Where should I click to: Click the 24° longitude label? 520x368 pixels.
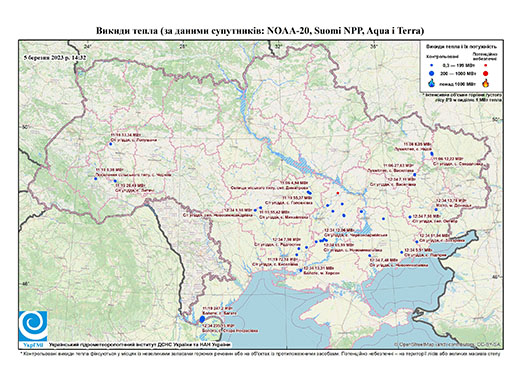88,47
